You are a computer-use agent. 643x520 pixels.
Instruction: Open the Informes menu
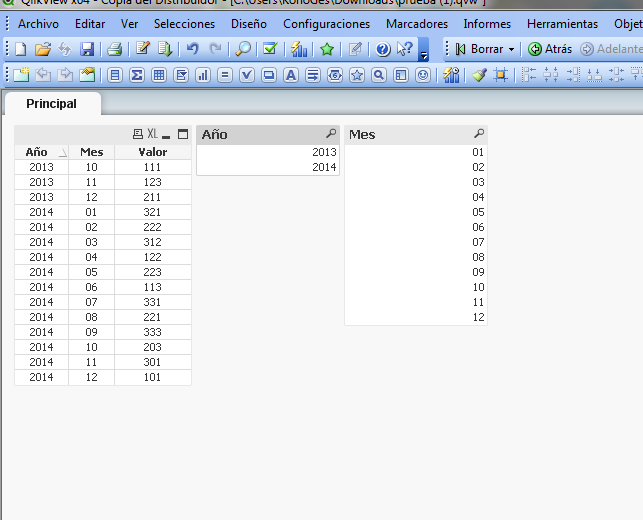click(487, 24)
